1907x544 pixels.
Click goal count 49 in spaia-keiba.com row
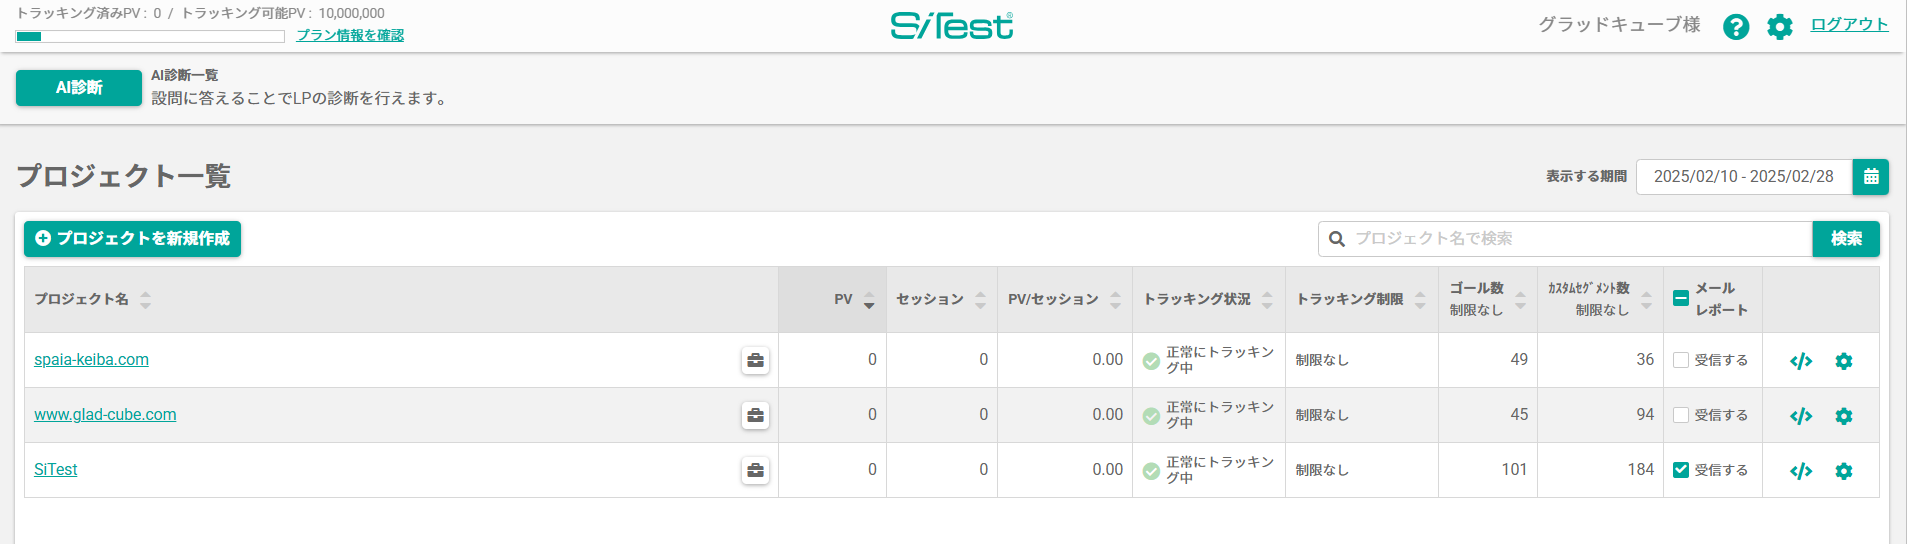(1519, 360)
